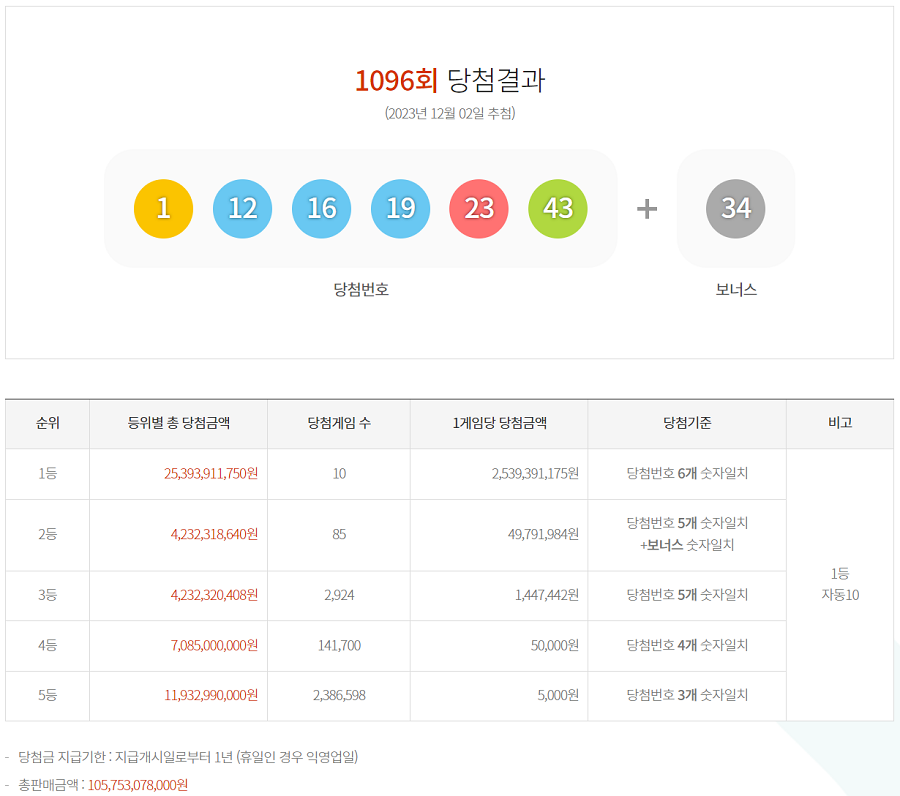Select the 3등 winner count 2,924
This screenshot has height=796, width=900.
339,595
